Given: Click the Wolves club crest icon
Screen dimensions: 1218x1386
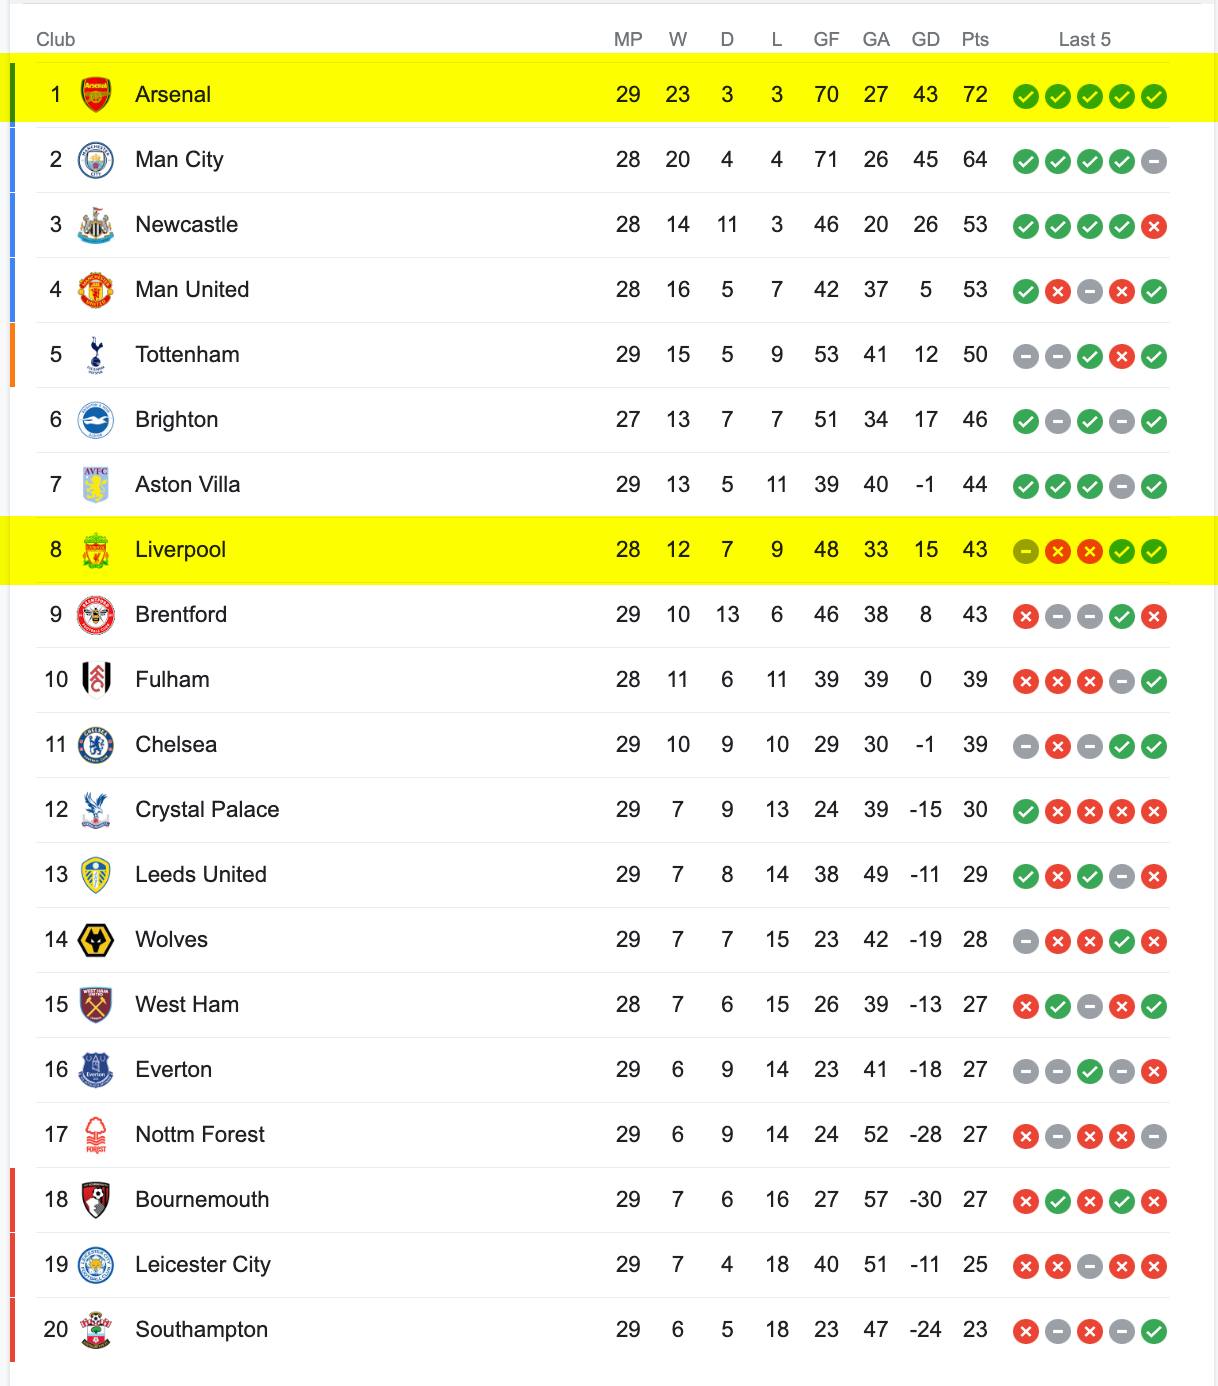Looking at the screenshot, I should (96, 940).
